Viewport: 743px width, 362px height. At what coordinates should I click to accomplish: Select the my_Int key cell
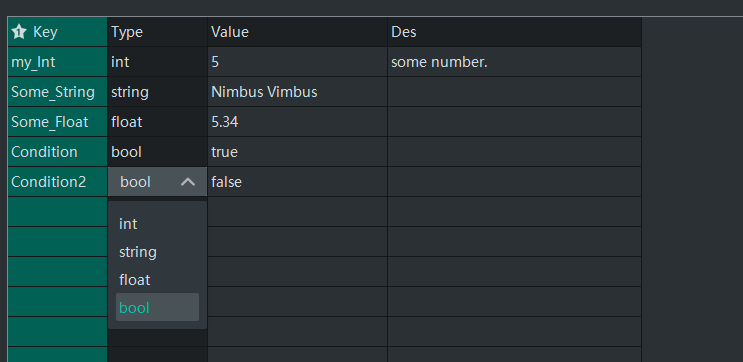57,62
